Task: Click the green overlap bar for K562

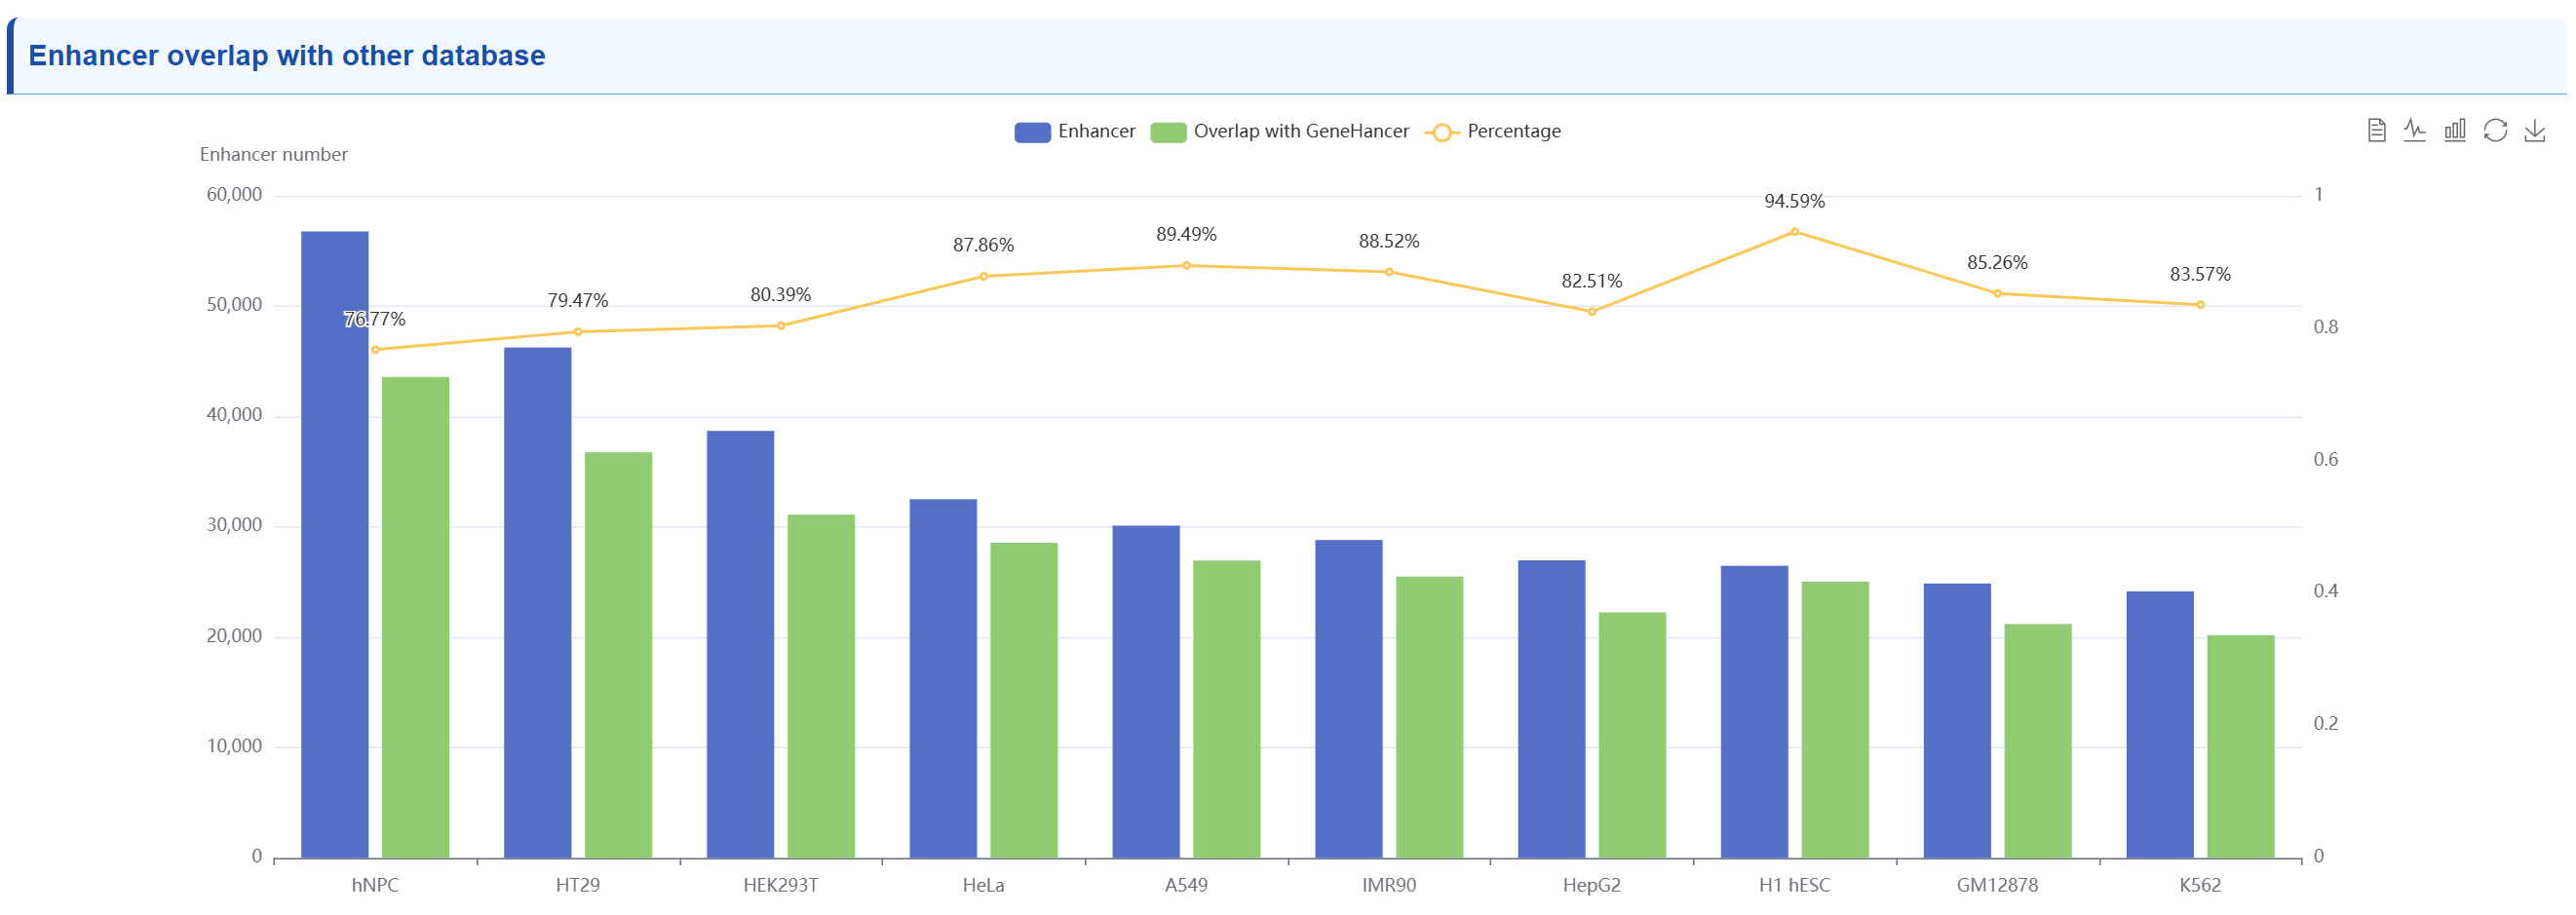Action: [x=2240, y=746]
